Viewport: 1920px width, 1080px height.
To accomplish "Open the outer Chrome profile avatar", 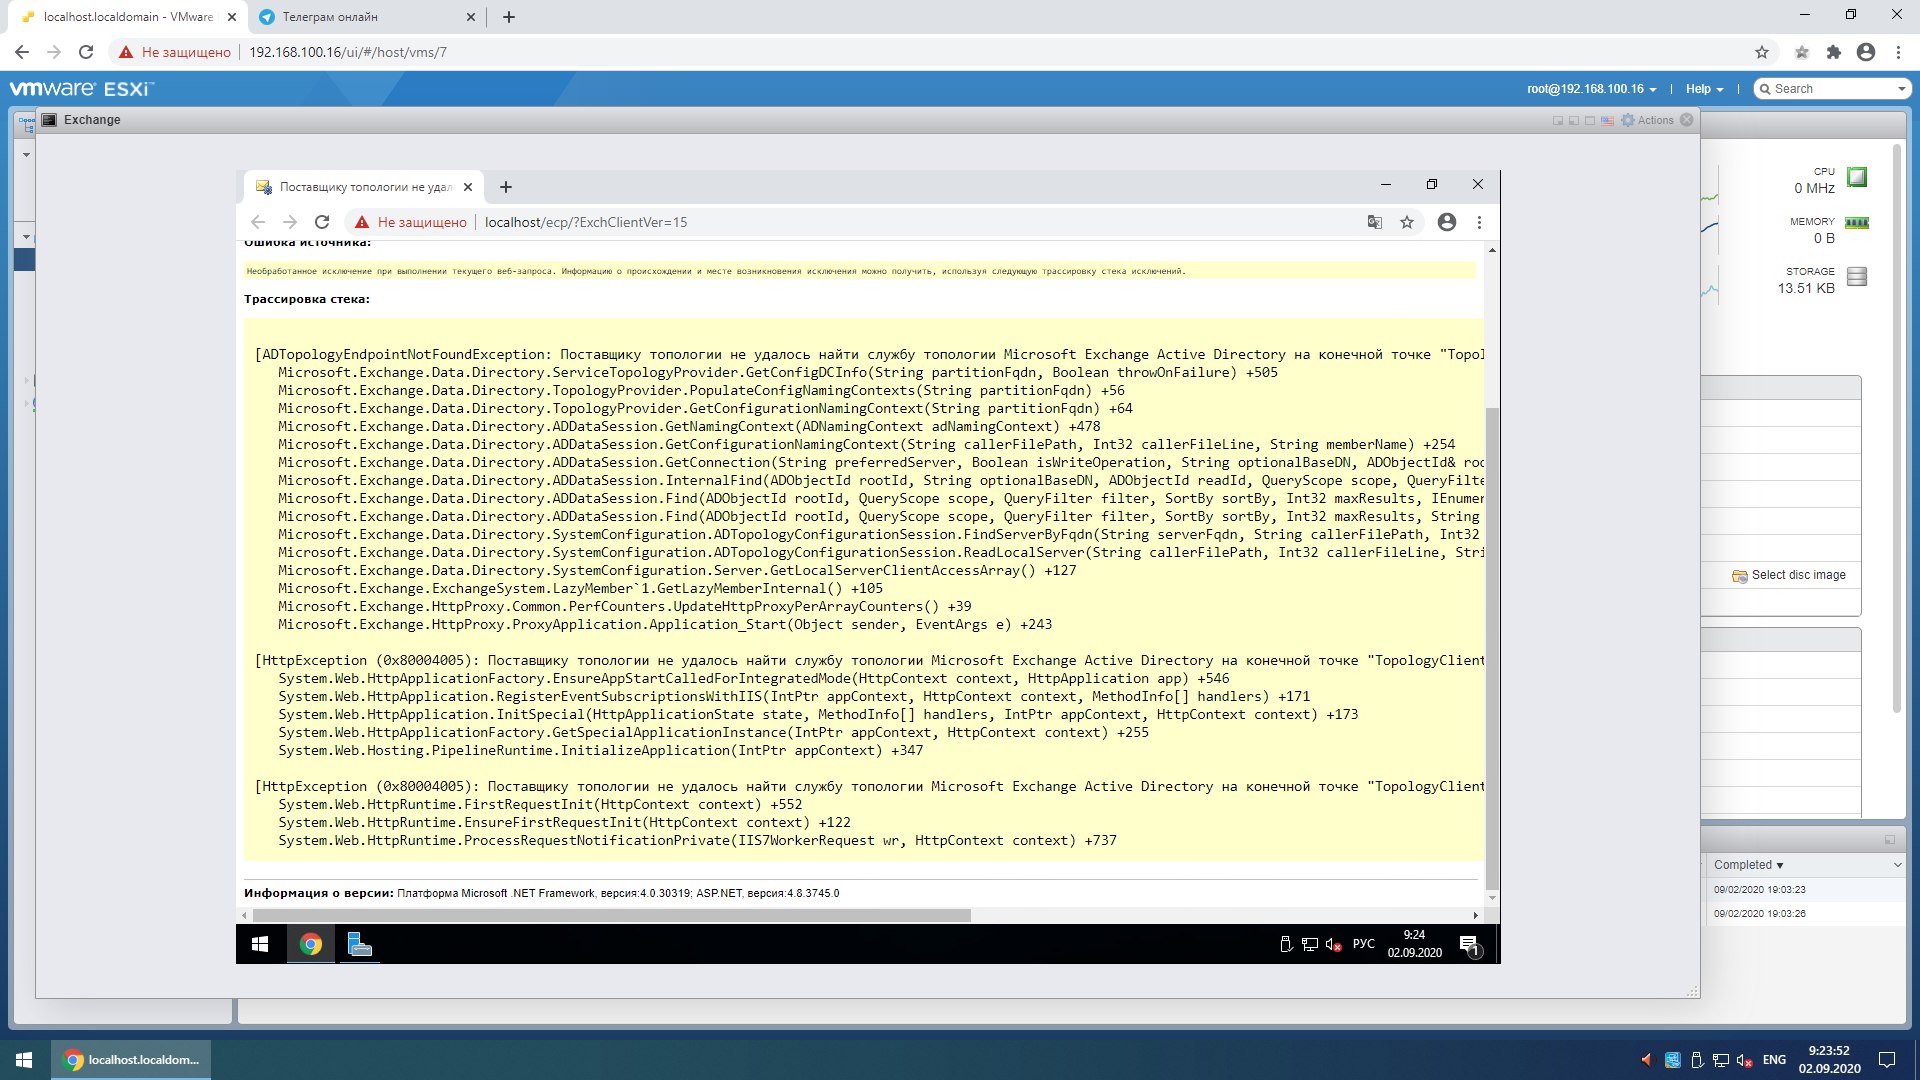I will tap(1866, 52).
